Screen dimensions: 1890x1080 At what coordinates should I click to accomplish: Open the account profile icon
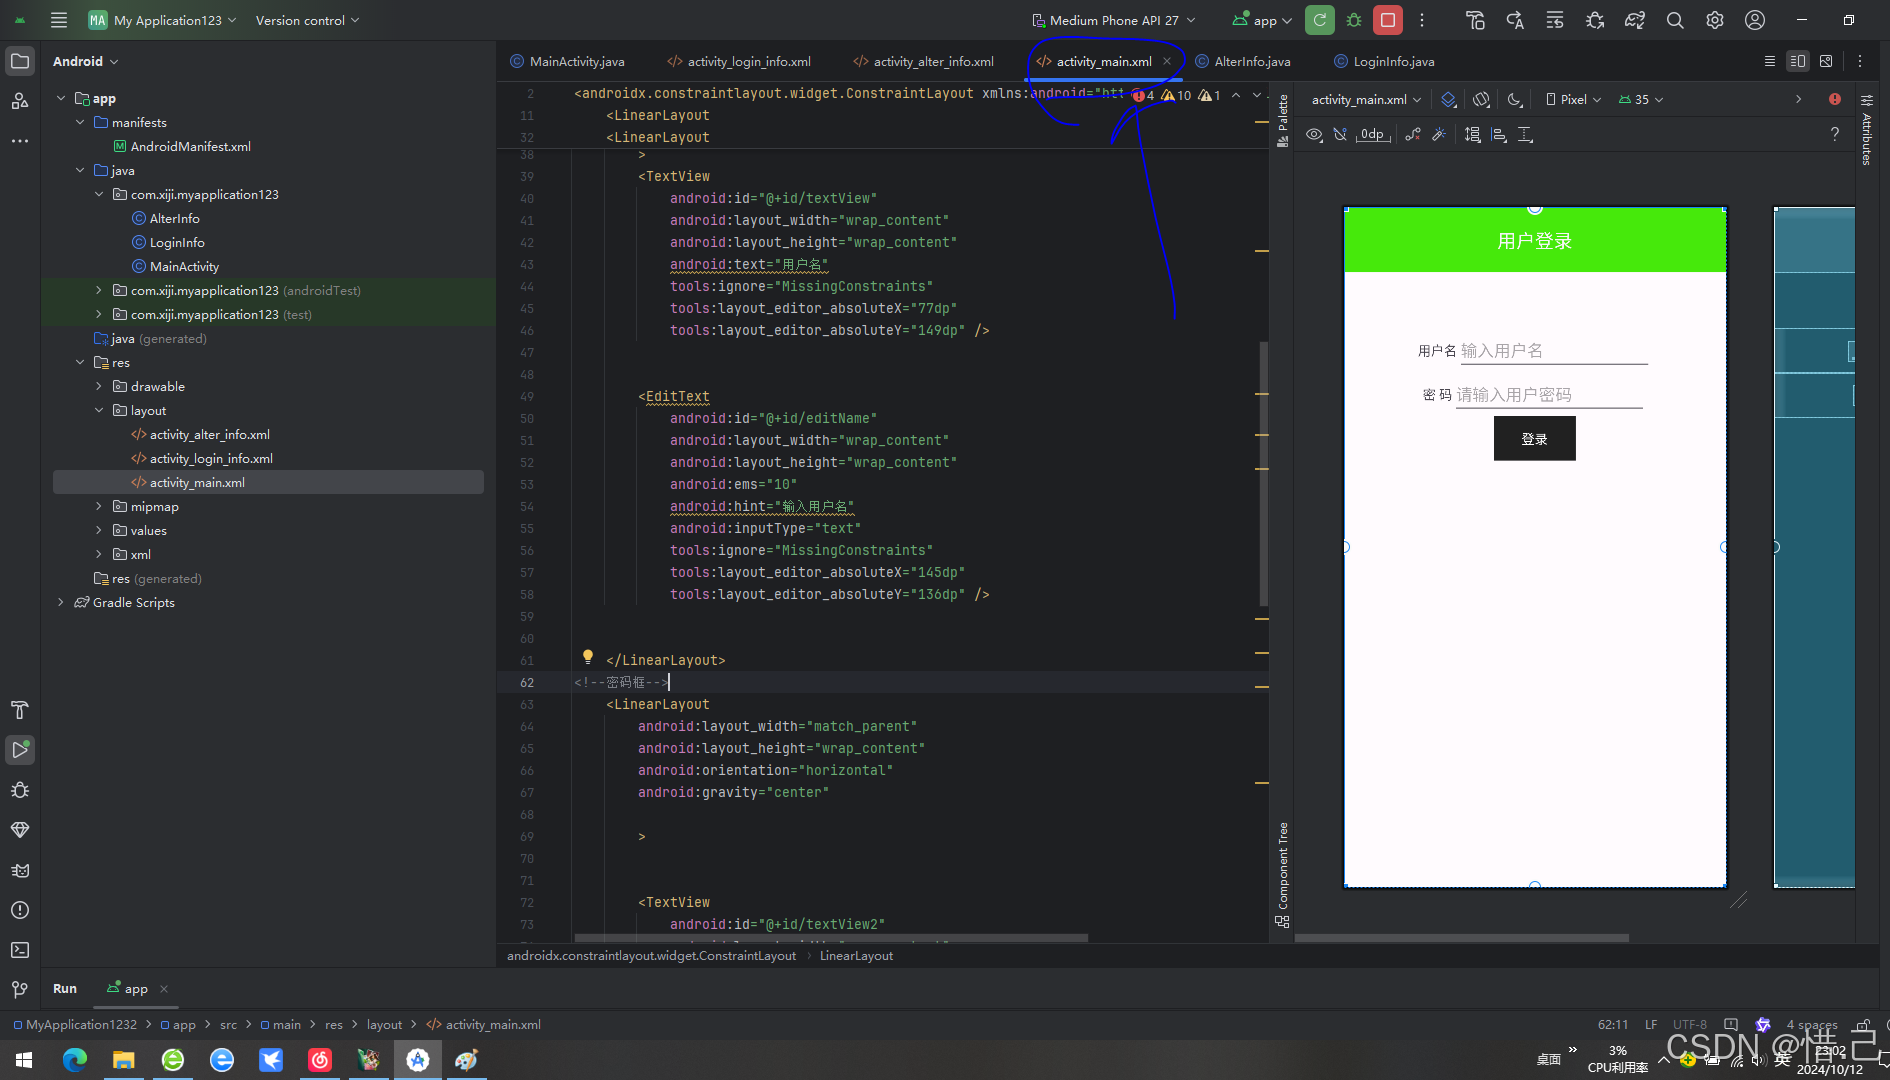pos(1755,20)
